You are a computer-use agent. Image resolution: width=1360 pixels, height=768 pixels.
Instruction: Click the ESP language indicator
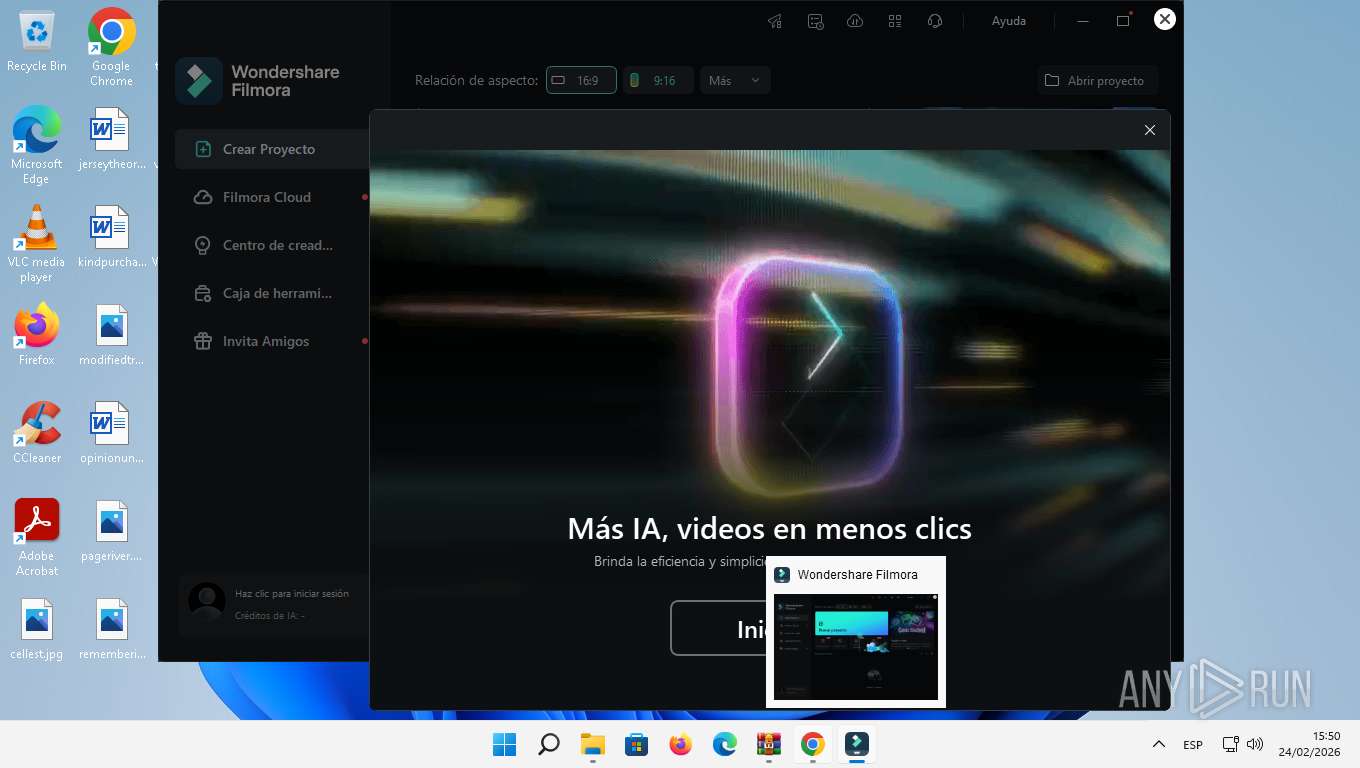[1193, 745]
